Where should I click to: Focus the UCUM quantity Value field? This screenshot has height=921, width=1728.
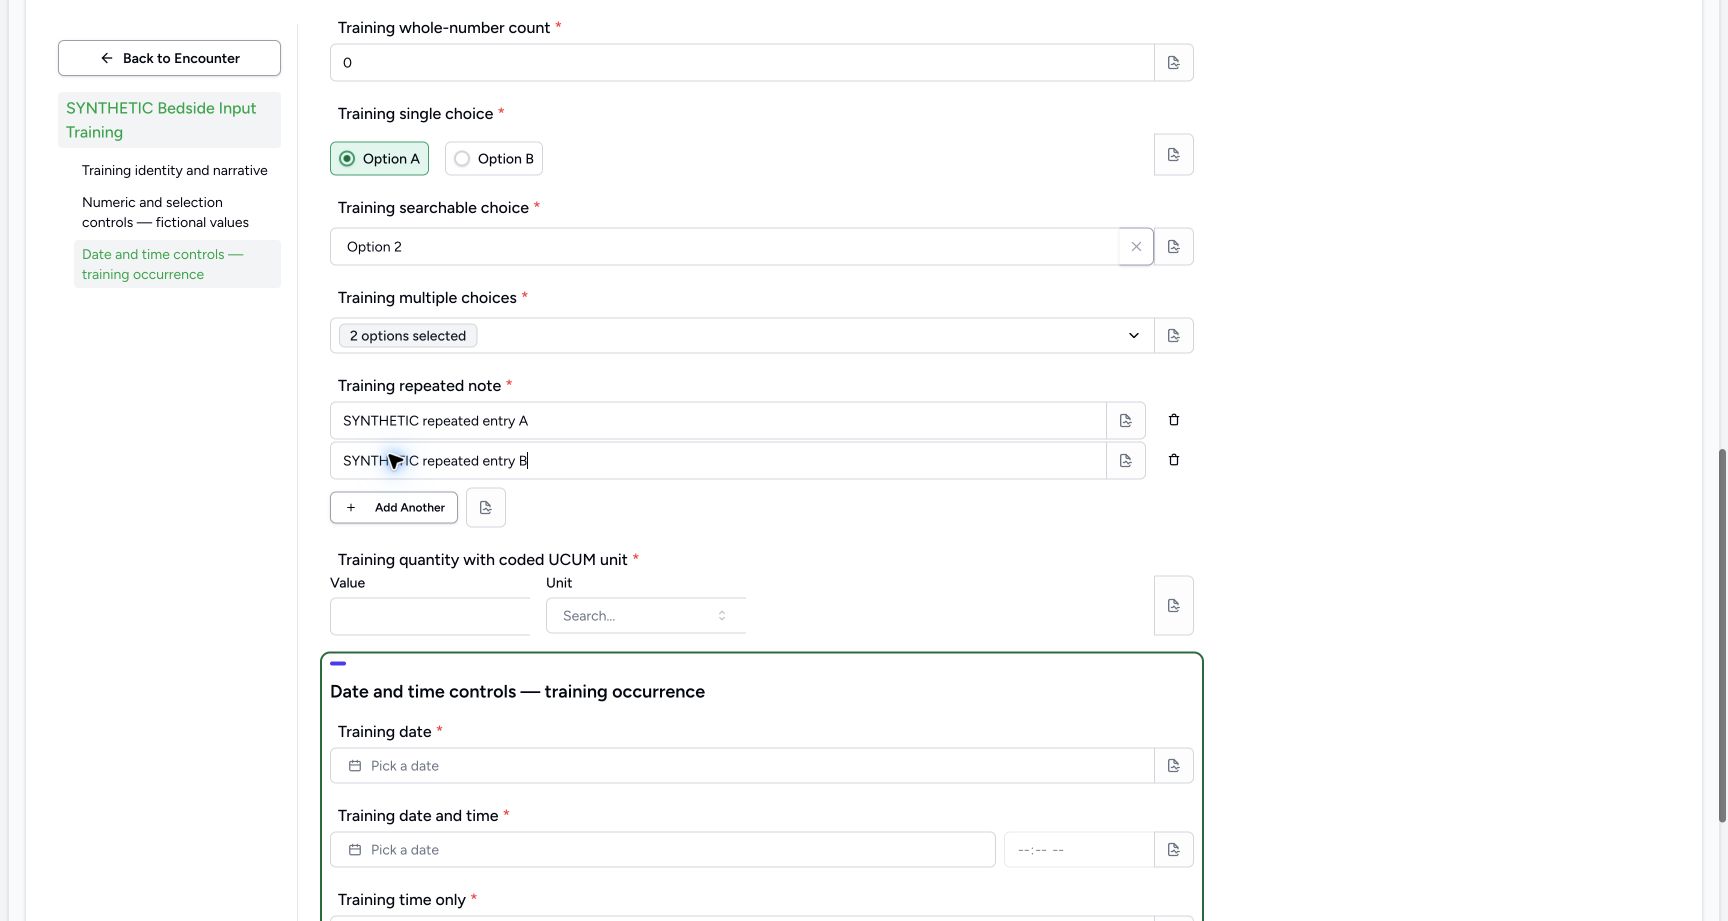pos(430,616)
